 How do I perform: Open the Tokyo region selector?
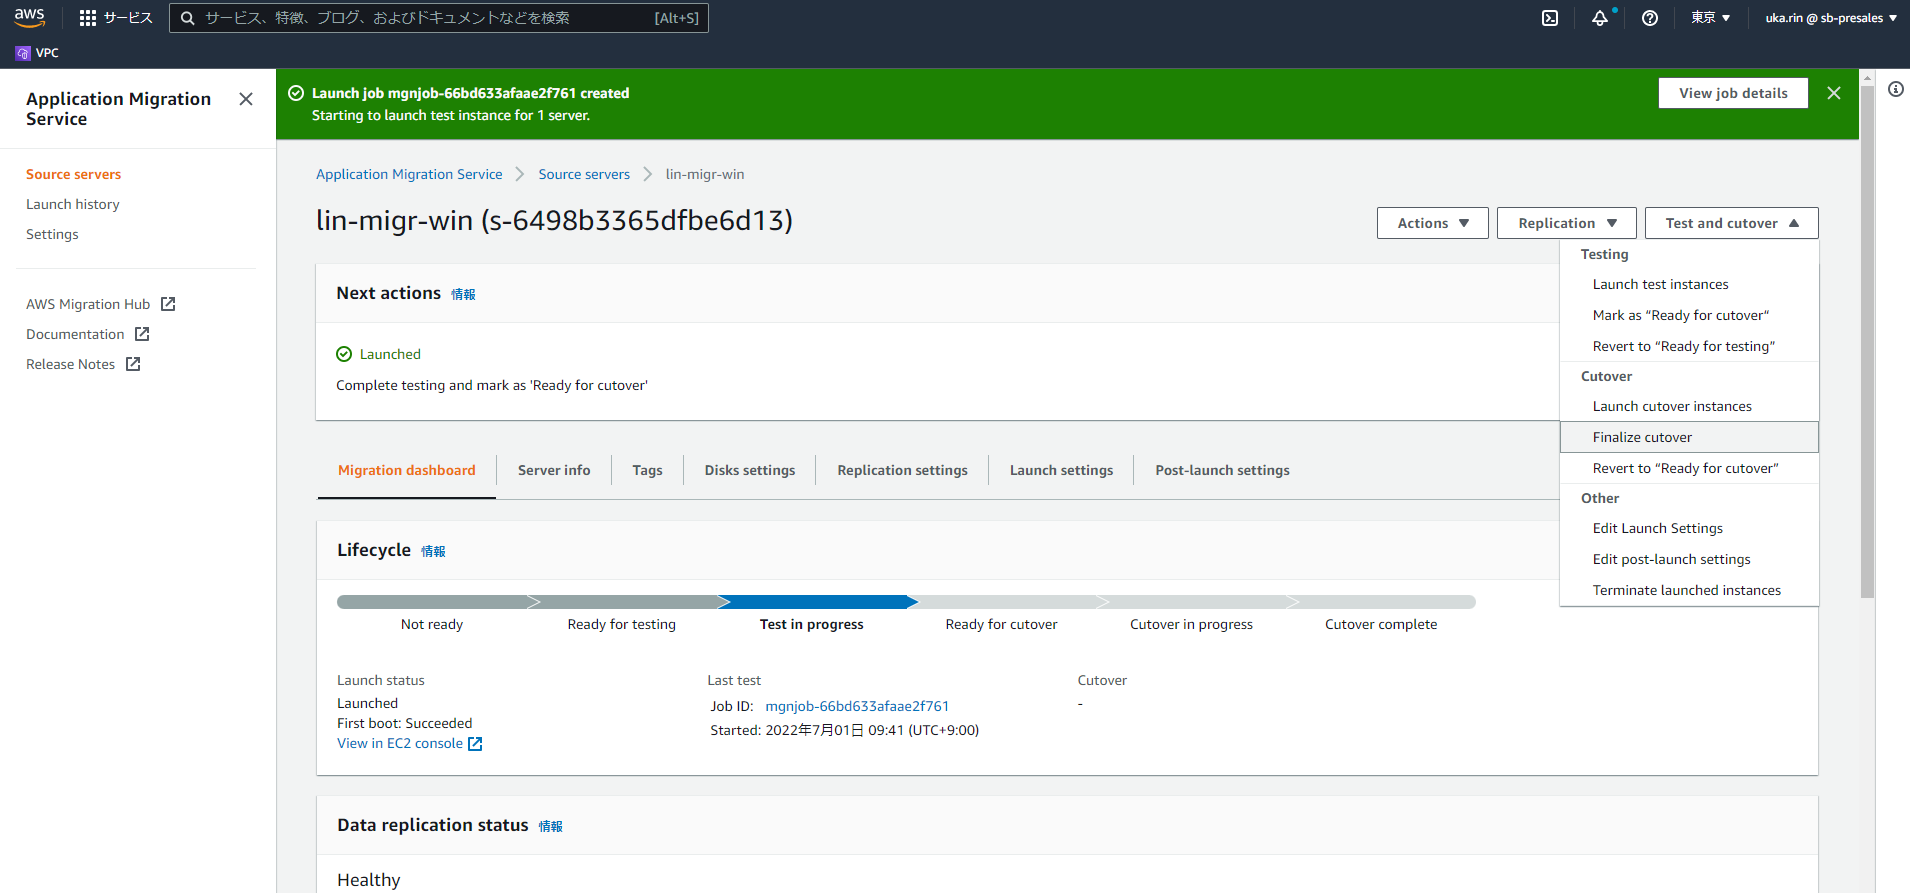[x=1710, y=18]
